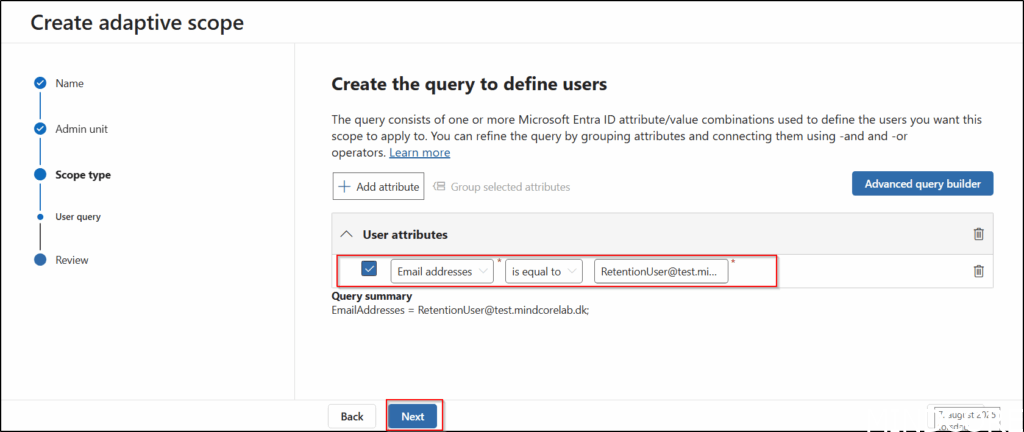Click the Admin unit step checkmark icon
Image resolution: width=1024 pixels, height=432 pixels.
coord(40,129)
